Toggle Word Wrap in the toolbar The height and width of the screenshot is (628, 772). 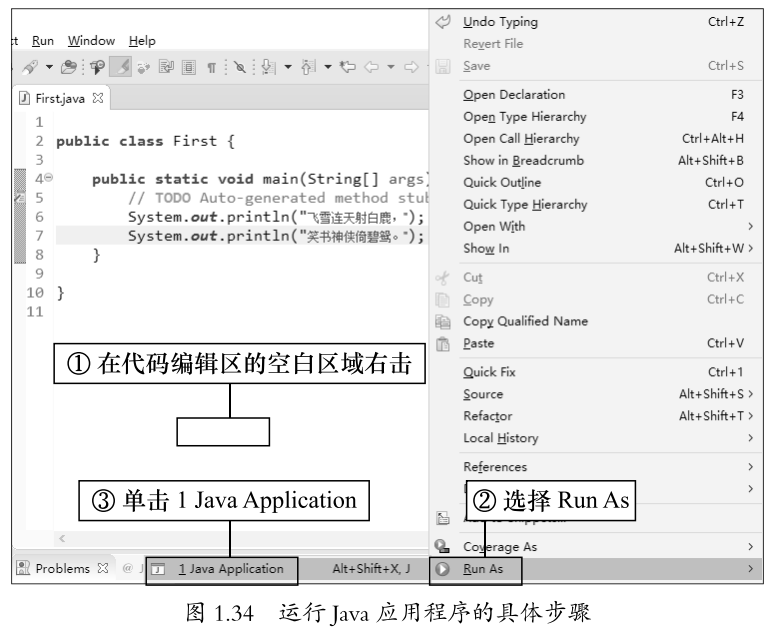tap(166, 66)
